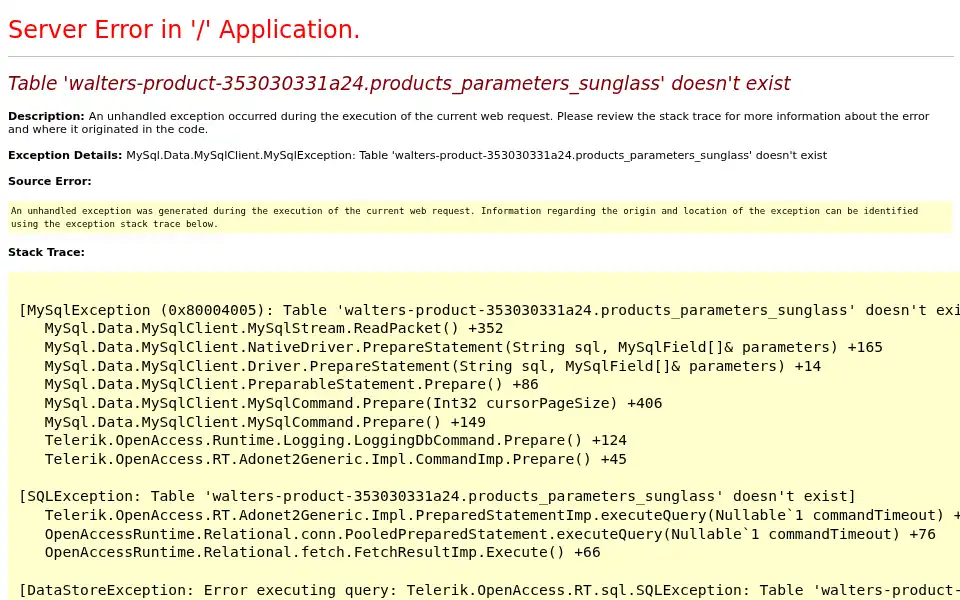Click the 'MySqlCommand.Prepare() +149' line
Image resolution: width=960 pixels, height=600 pixels.
265,422
